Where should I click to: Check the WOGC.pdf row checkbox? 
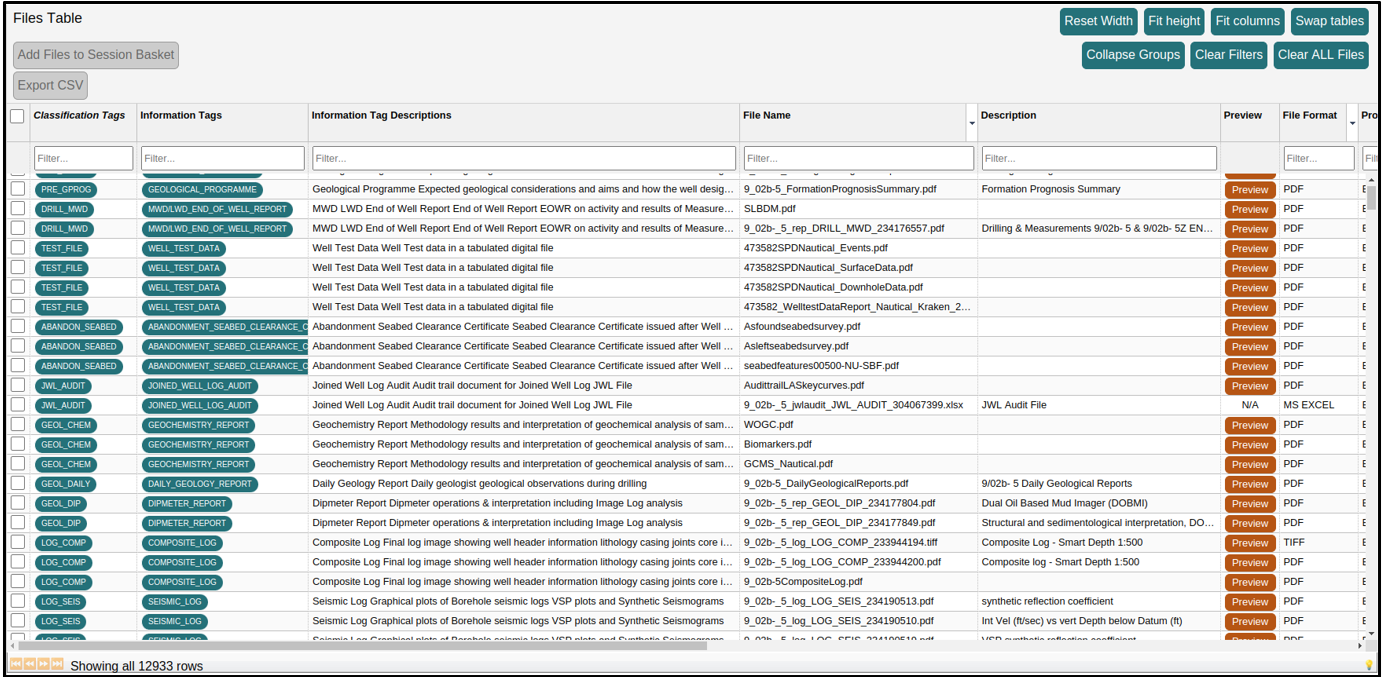pyautogui.click(x=17, y=425)
